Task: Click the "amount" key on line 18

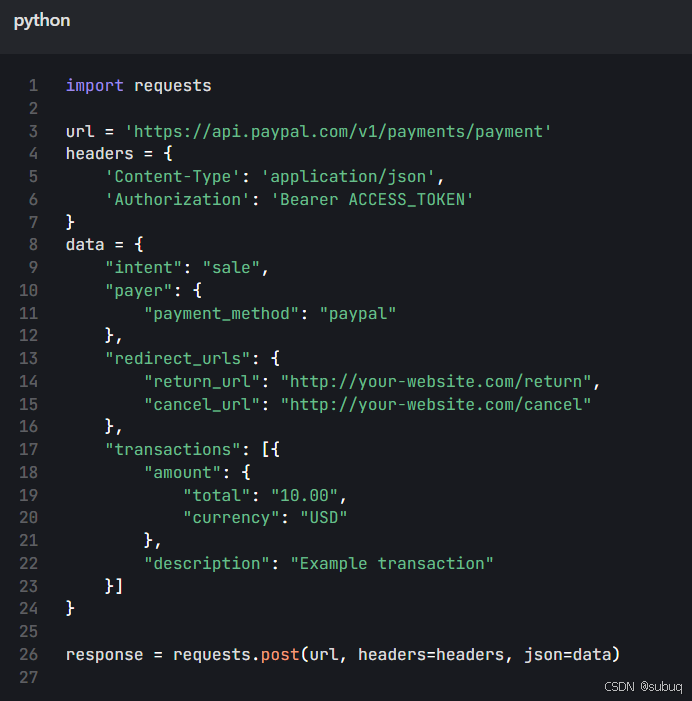Action: pos(182,473)
